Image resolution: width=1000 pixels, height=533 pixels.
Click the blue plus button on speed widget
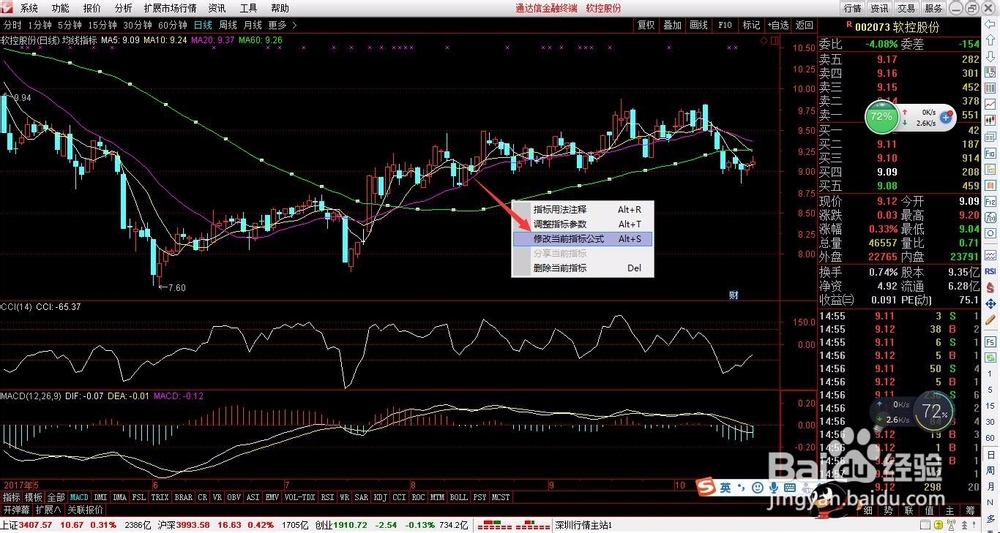point(946,117)
